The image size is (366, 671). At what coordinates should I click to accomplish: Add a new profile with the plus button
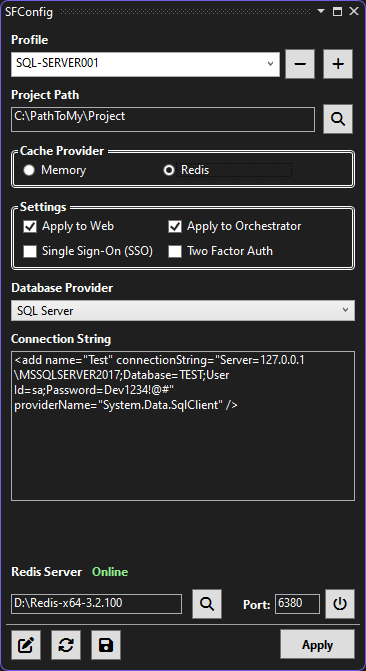[338, 64]
